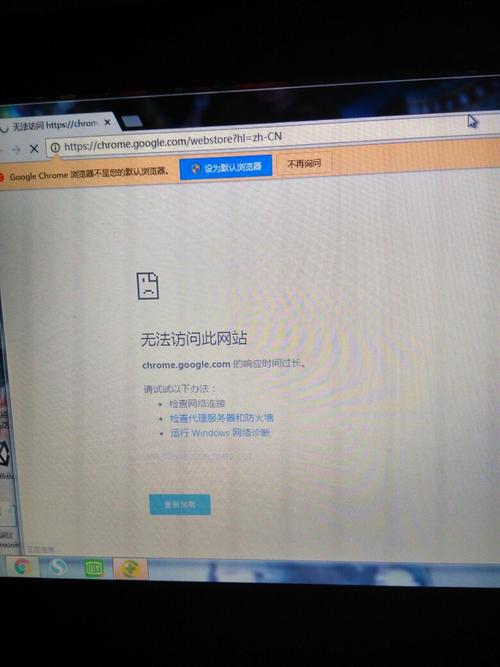Close the 无法访问 https://chrom tab
The width and height of the screenshot is (500, 667).
(107, 123)
